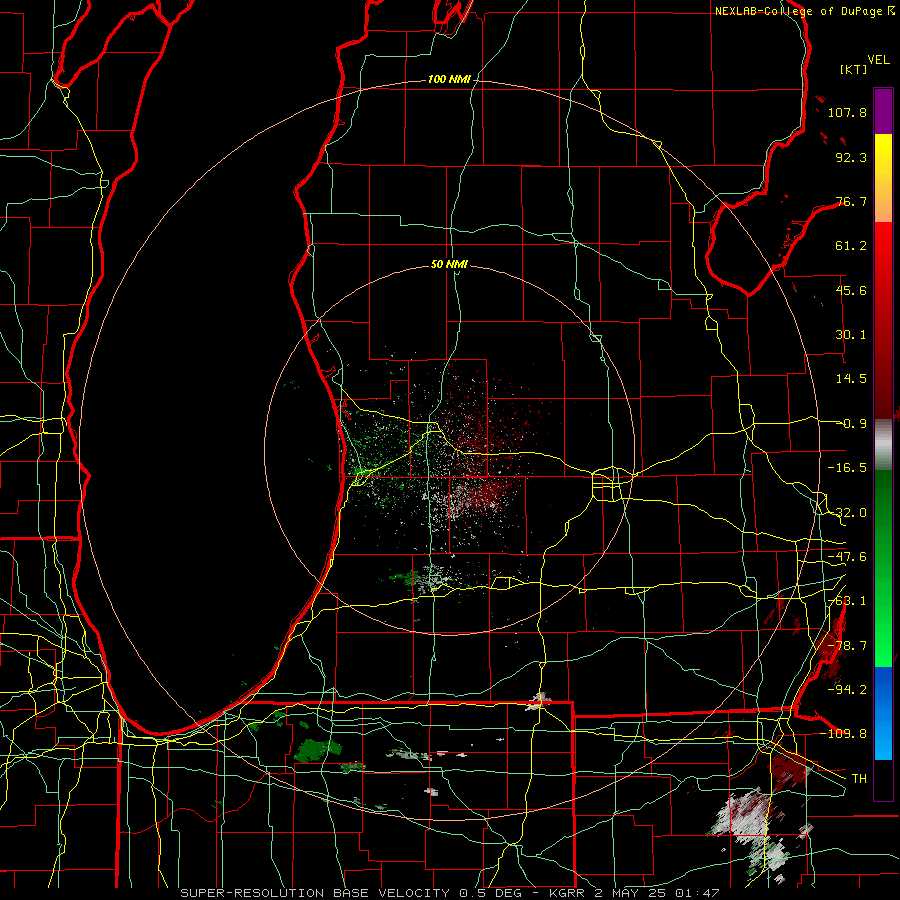
Task: Click the 14.5 velocity scale value
Action: pyautogui.click(x=851, y=379)
